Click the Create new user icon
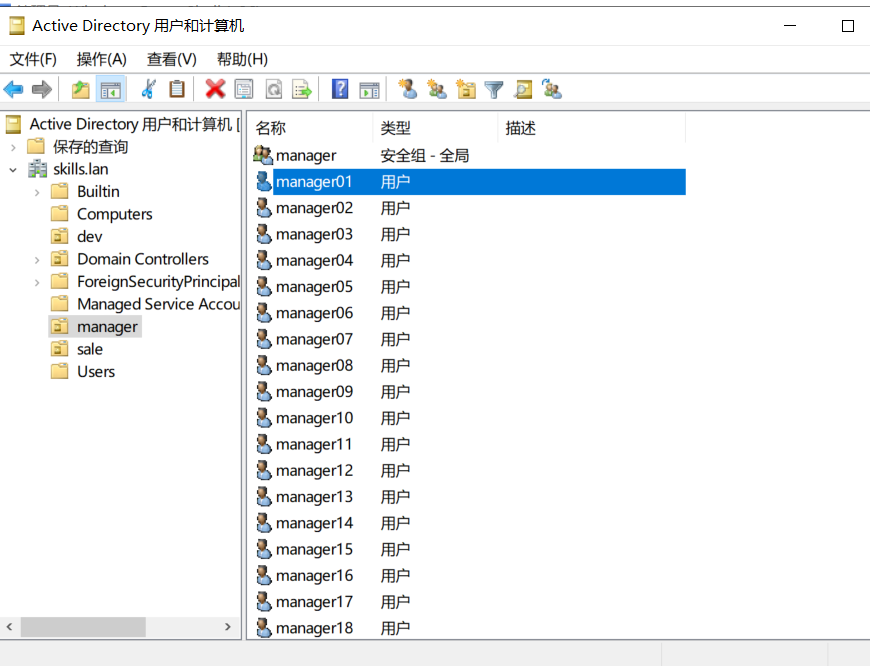The height and width of the screenshot is (666, 870). (408, 90)
